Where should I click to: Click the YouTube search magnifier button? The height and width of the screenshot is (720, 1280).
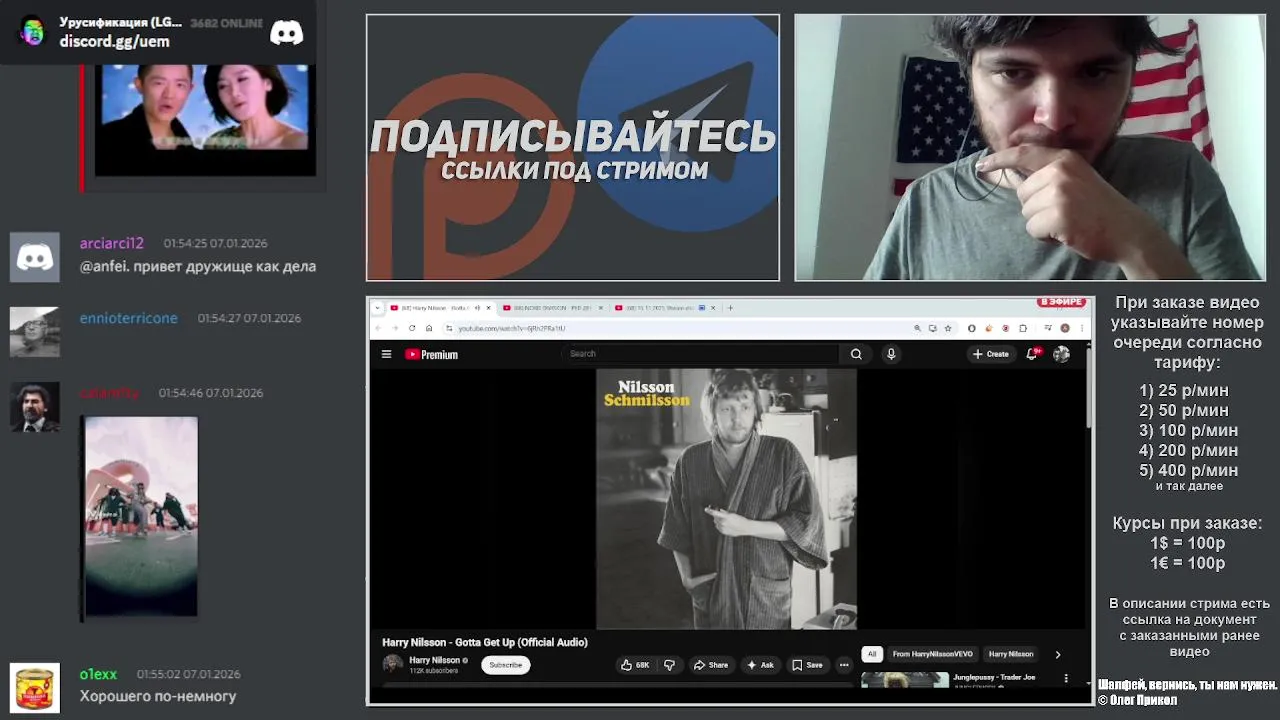pos(856,354)
